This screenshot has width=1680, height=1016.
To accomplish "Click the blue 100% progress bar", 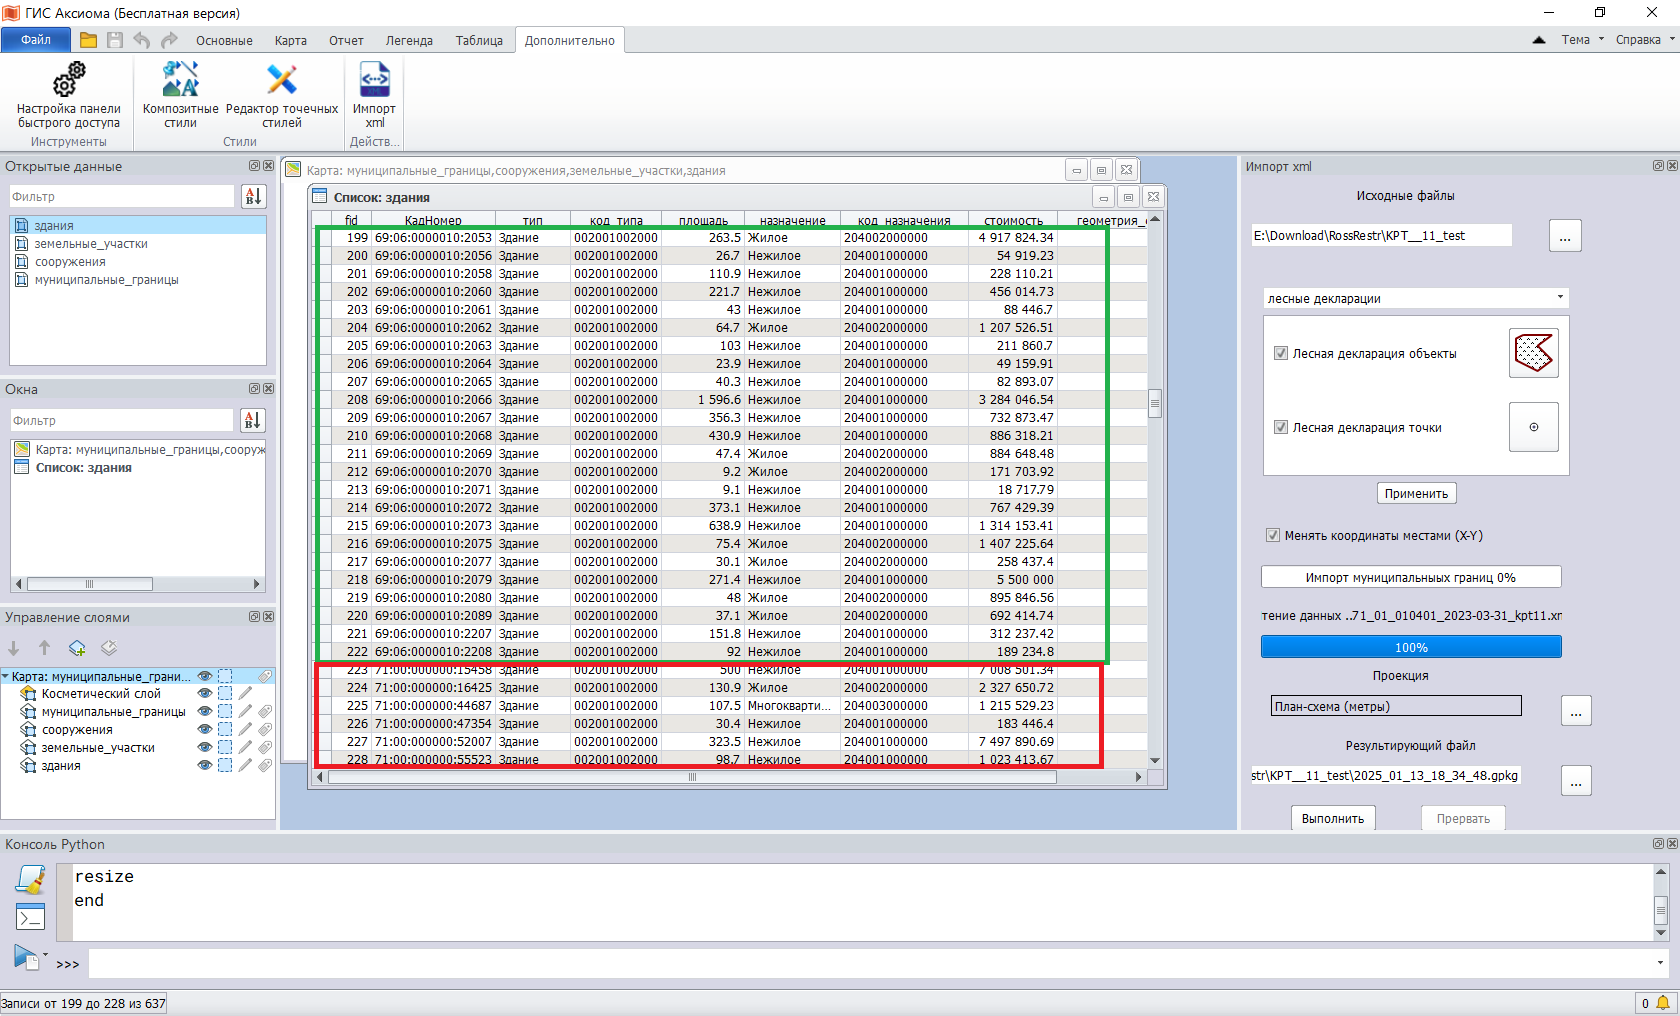I will click(x=1410, y=647).
